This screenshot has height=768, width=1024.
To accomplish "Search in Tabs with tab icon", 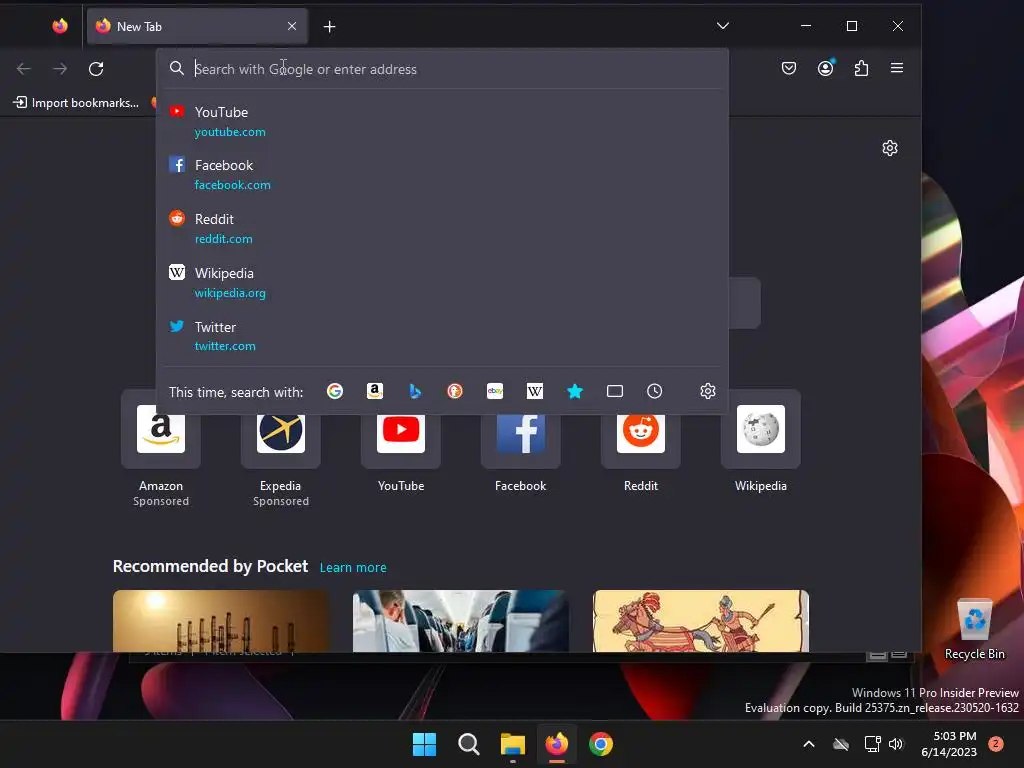I will pyautogui.click(x=615, y=391).
